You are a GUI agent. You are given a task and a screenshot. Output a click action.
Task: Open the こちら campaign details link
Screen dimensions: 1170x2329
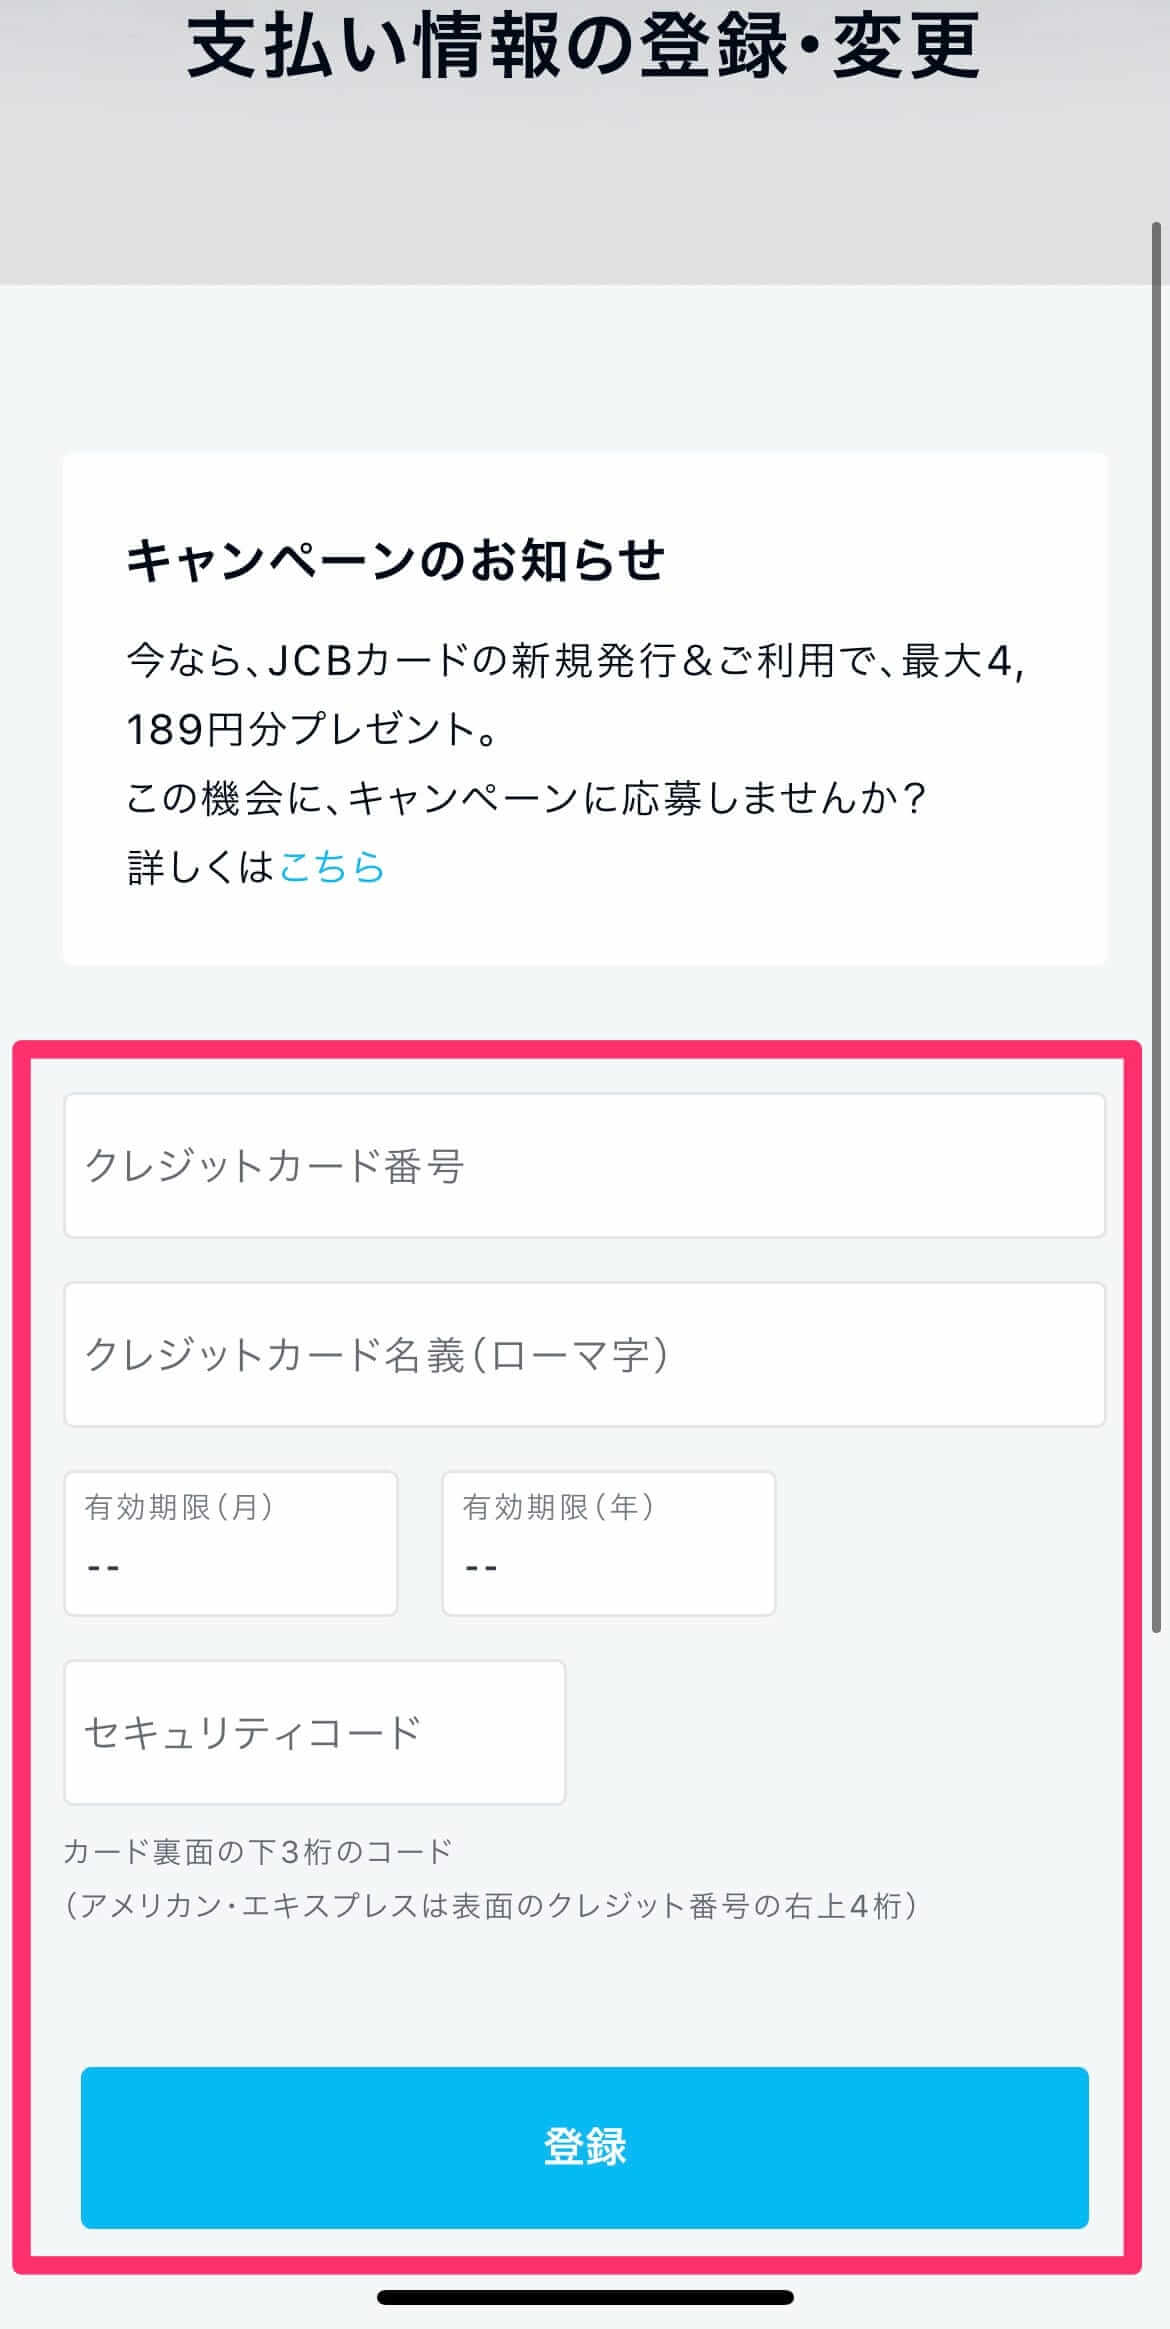coord(331,866)
